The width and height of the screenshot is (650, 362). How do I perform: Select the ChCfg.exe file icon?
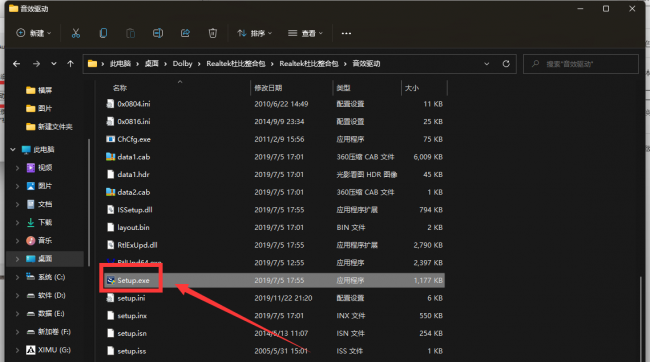click(110, 139)
